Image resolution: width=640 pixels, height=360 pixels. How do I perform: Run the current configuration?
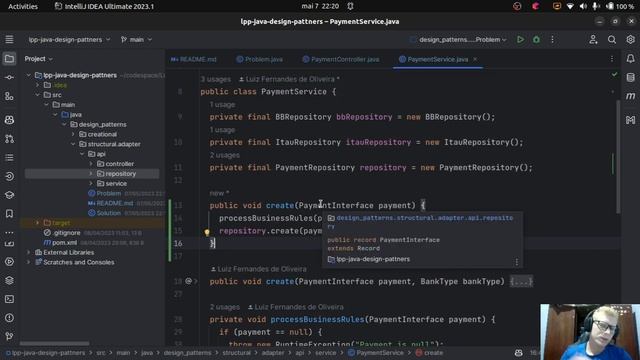click(x=520, y=40)
